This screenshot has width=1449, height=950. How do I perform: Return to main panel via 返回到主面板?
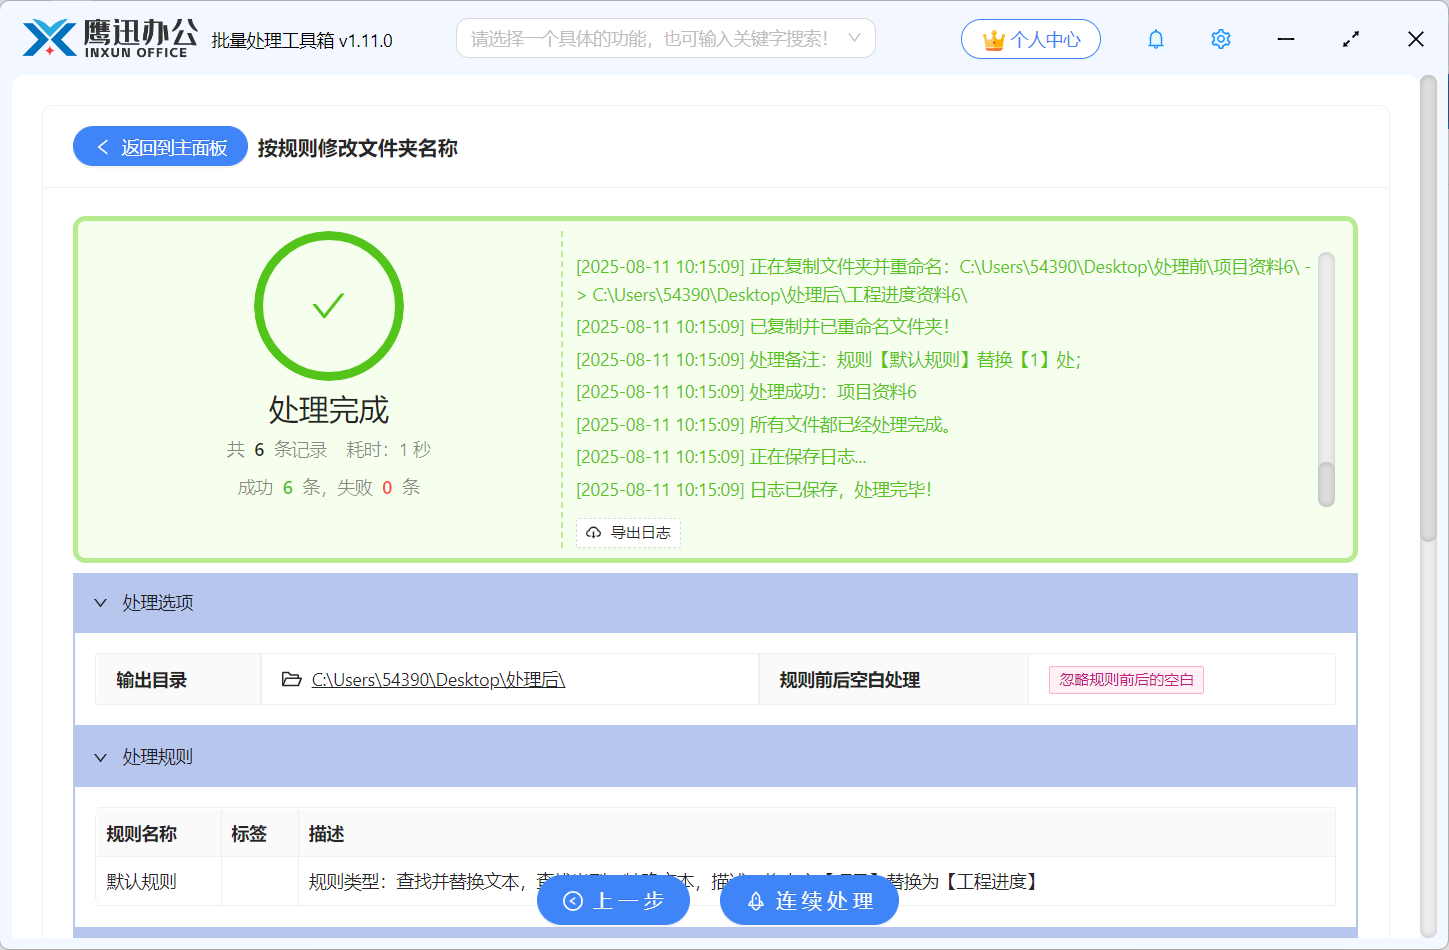160,147
